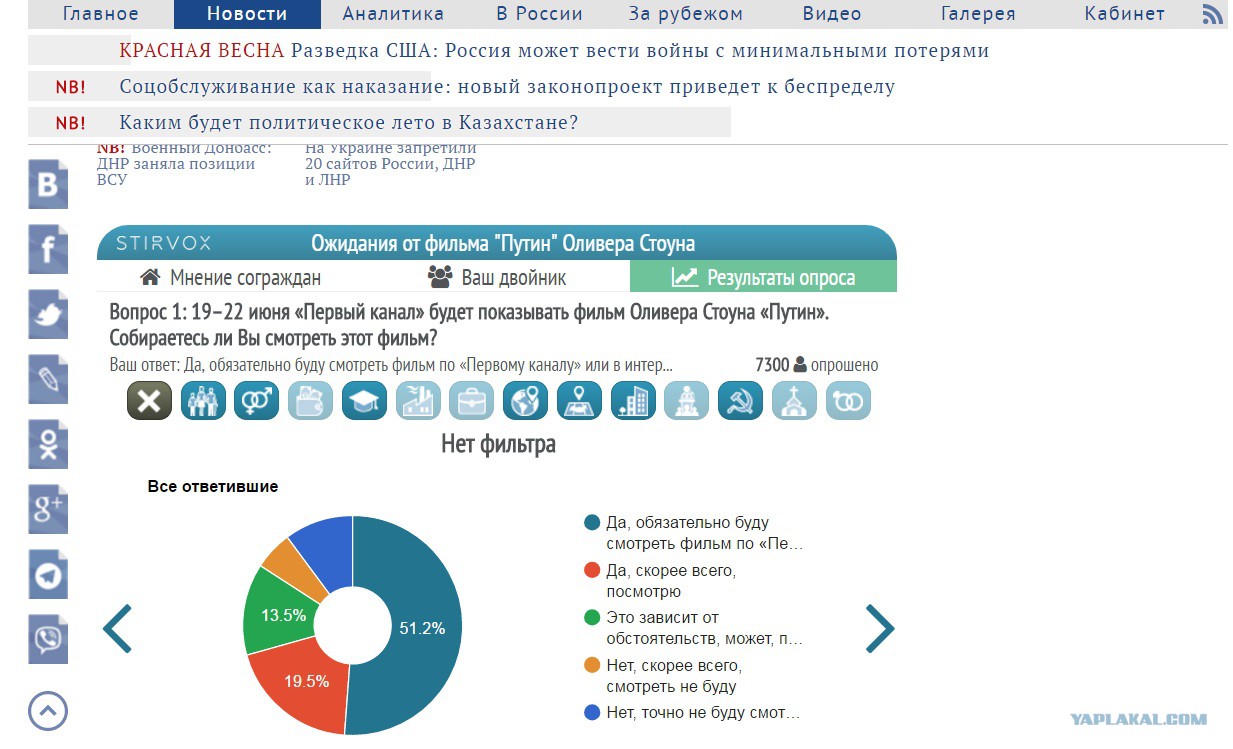Share page on Google Plus

[48, 509]
